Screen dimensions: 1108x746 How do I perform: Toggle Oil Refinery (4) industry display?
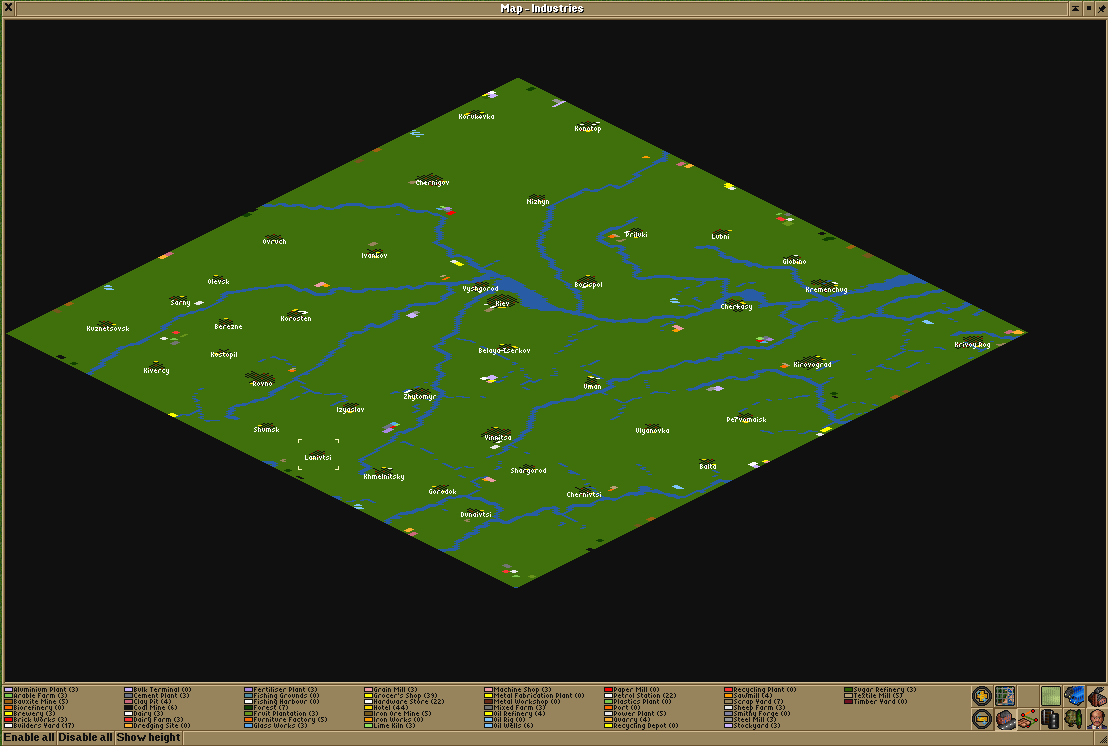pos(515,714)
